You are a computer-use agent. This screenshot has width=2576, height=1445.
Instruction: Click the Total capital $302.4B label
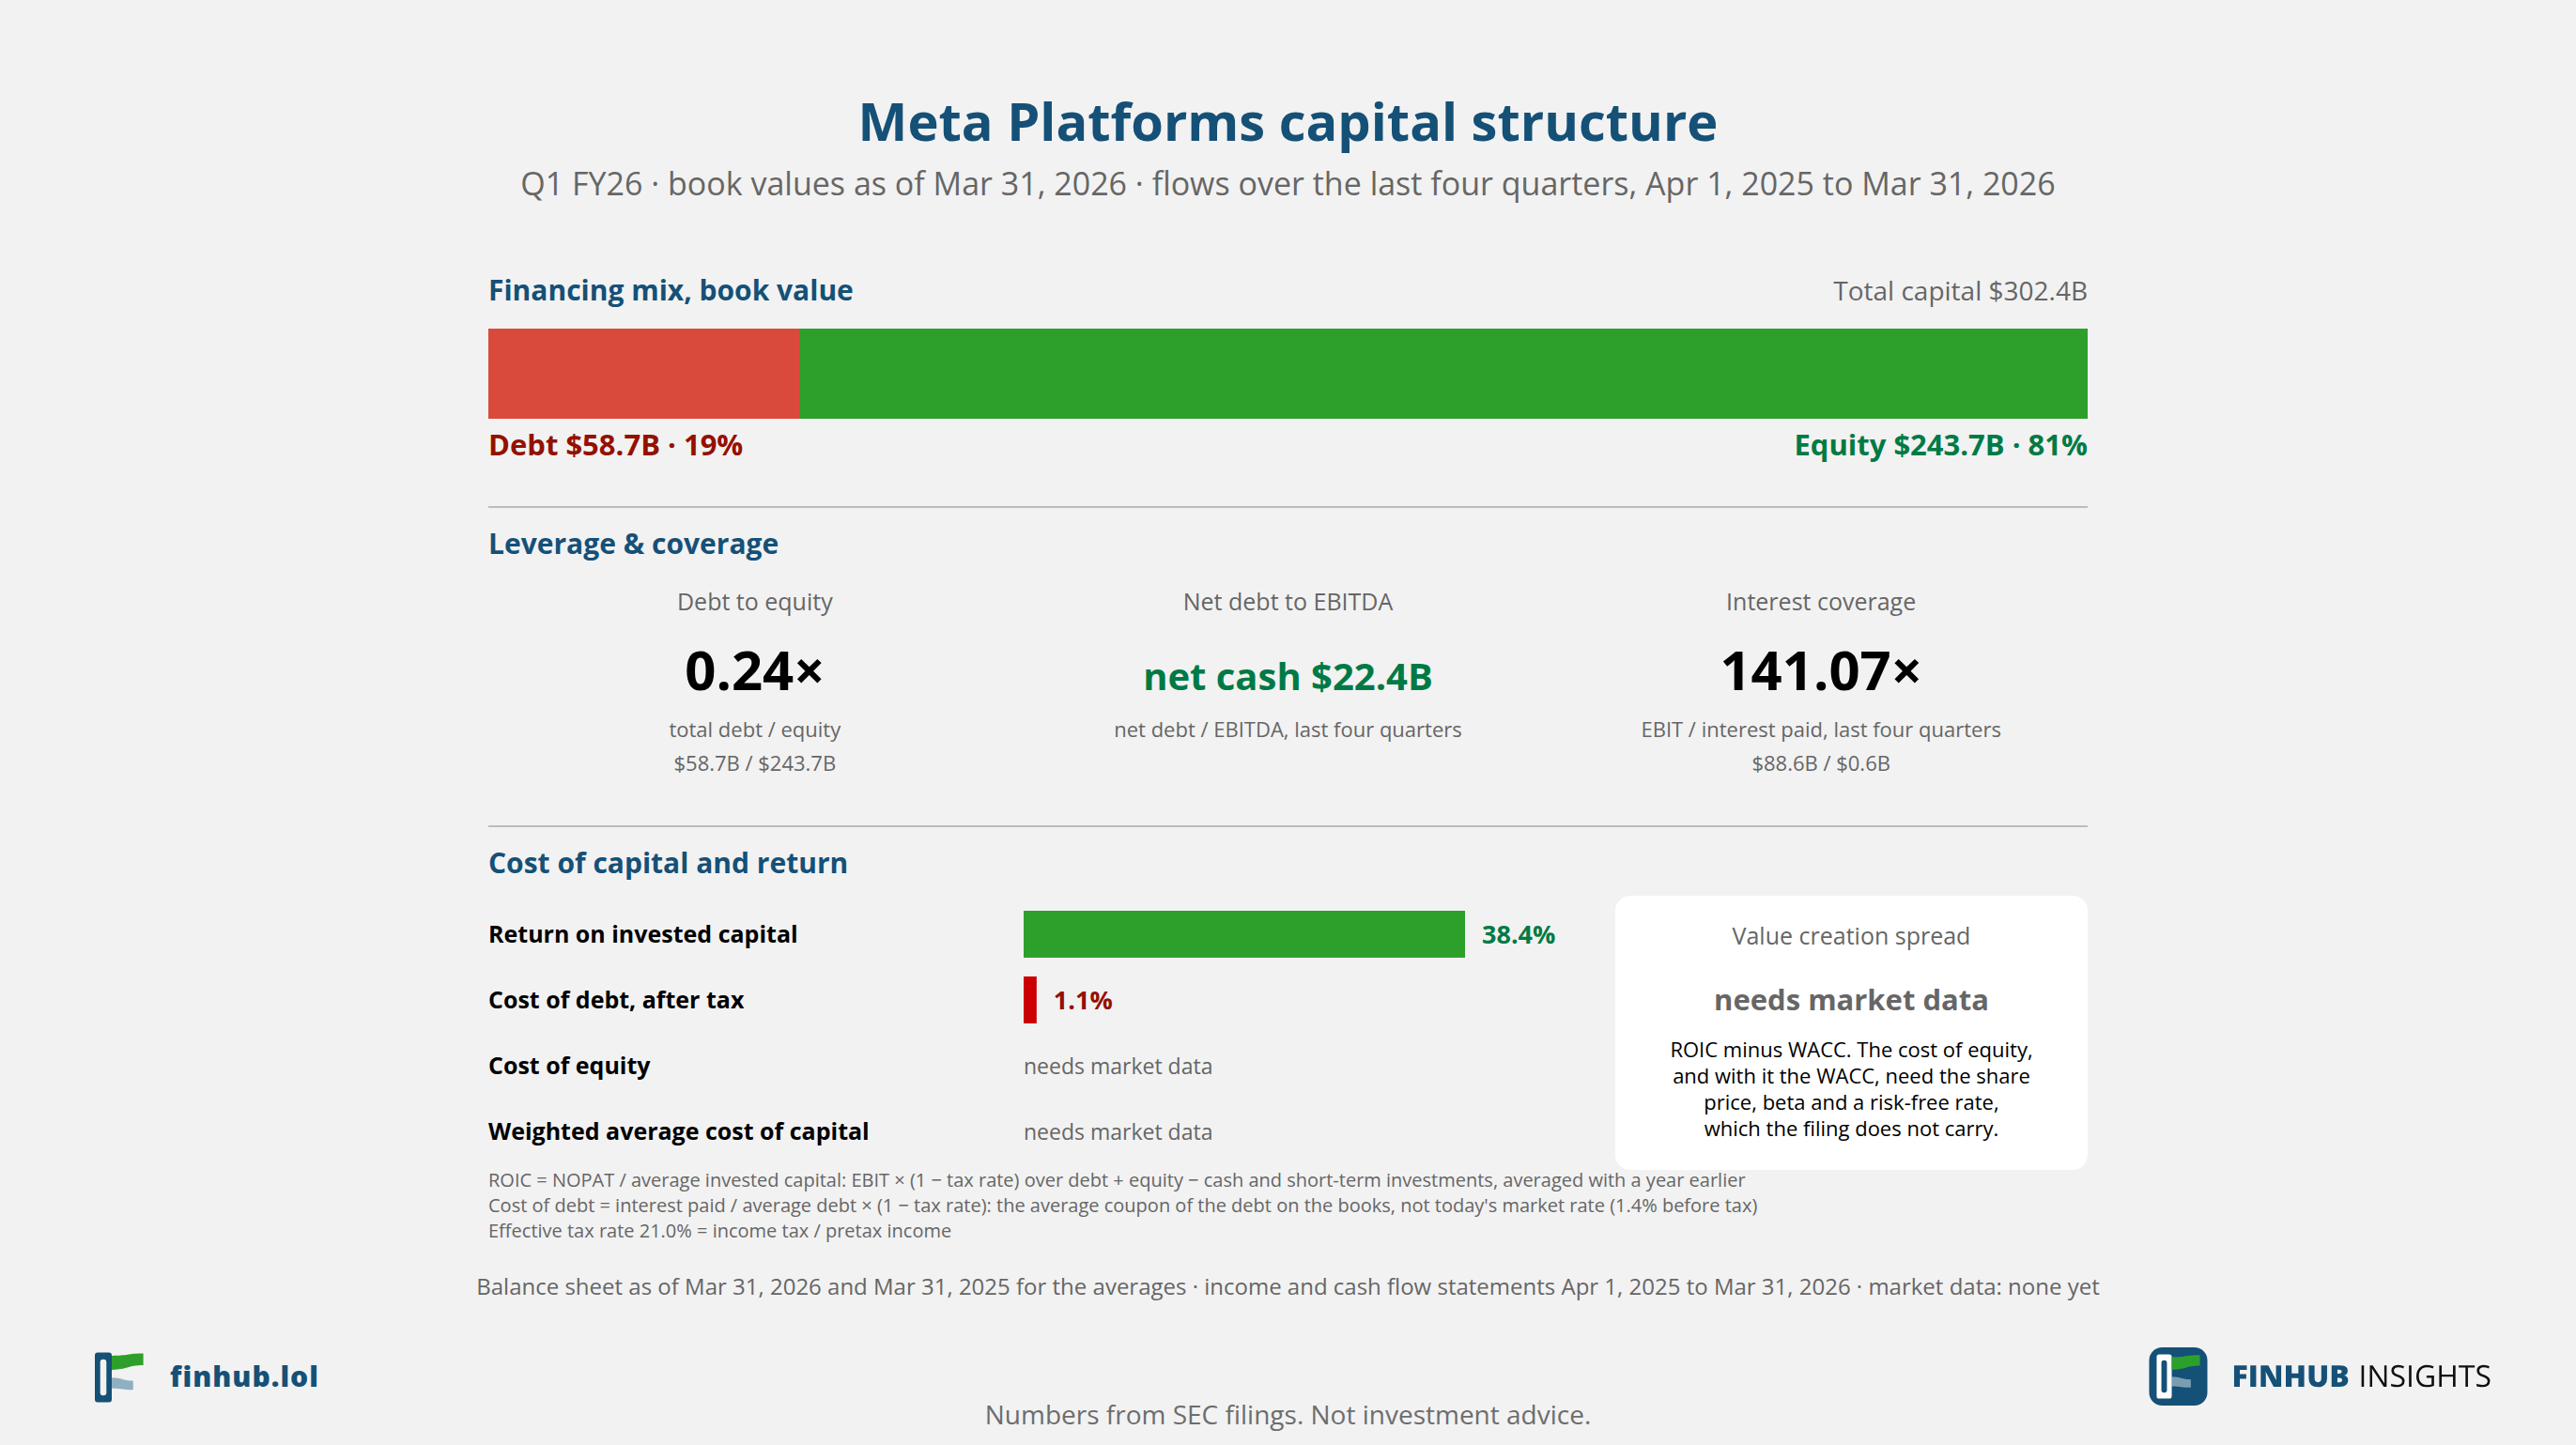click(1959, 291)
